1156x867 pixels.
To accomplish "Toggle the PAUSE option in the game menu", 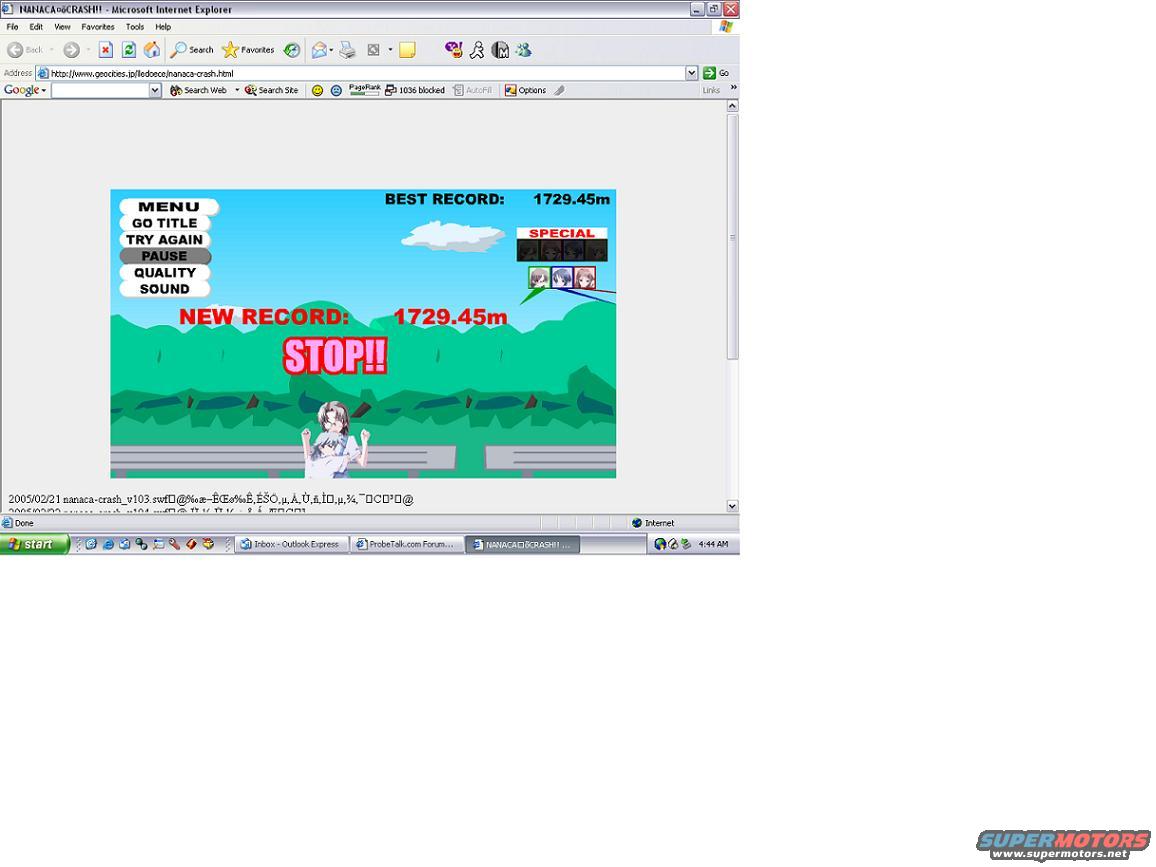I will [165, 256].
